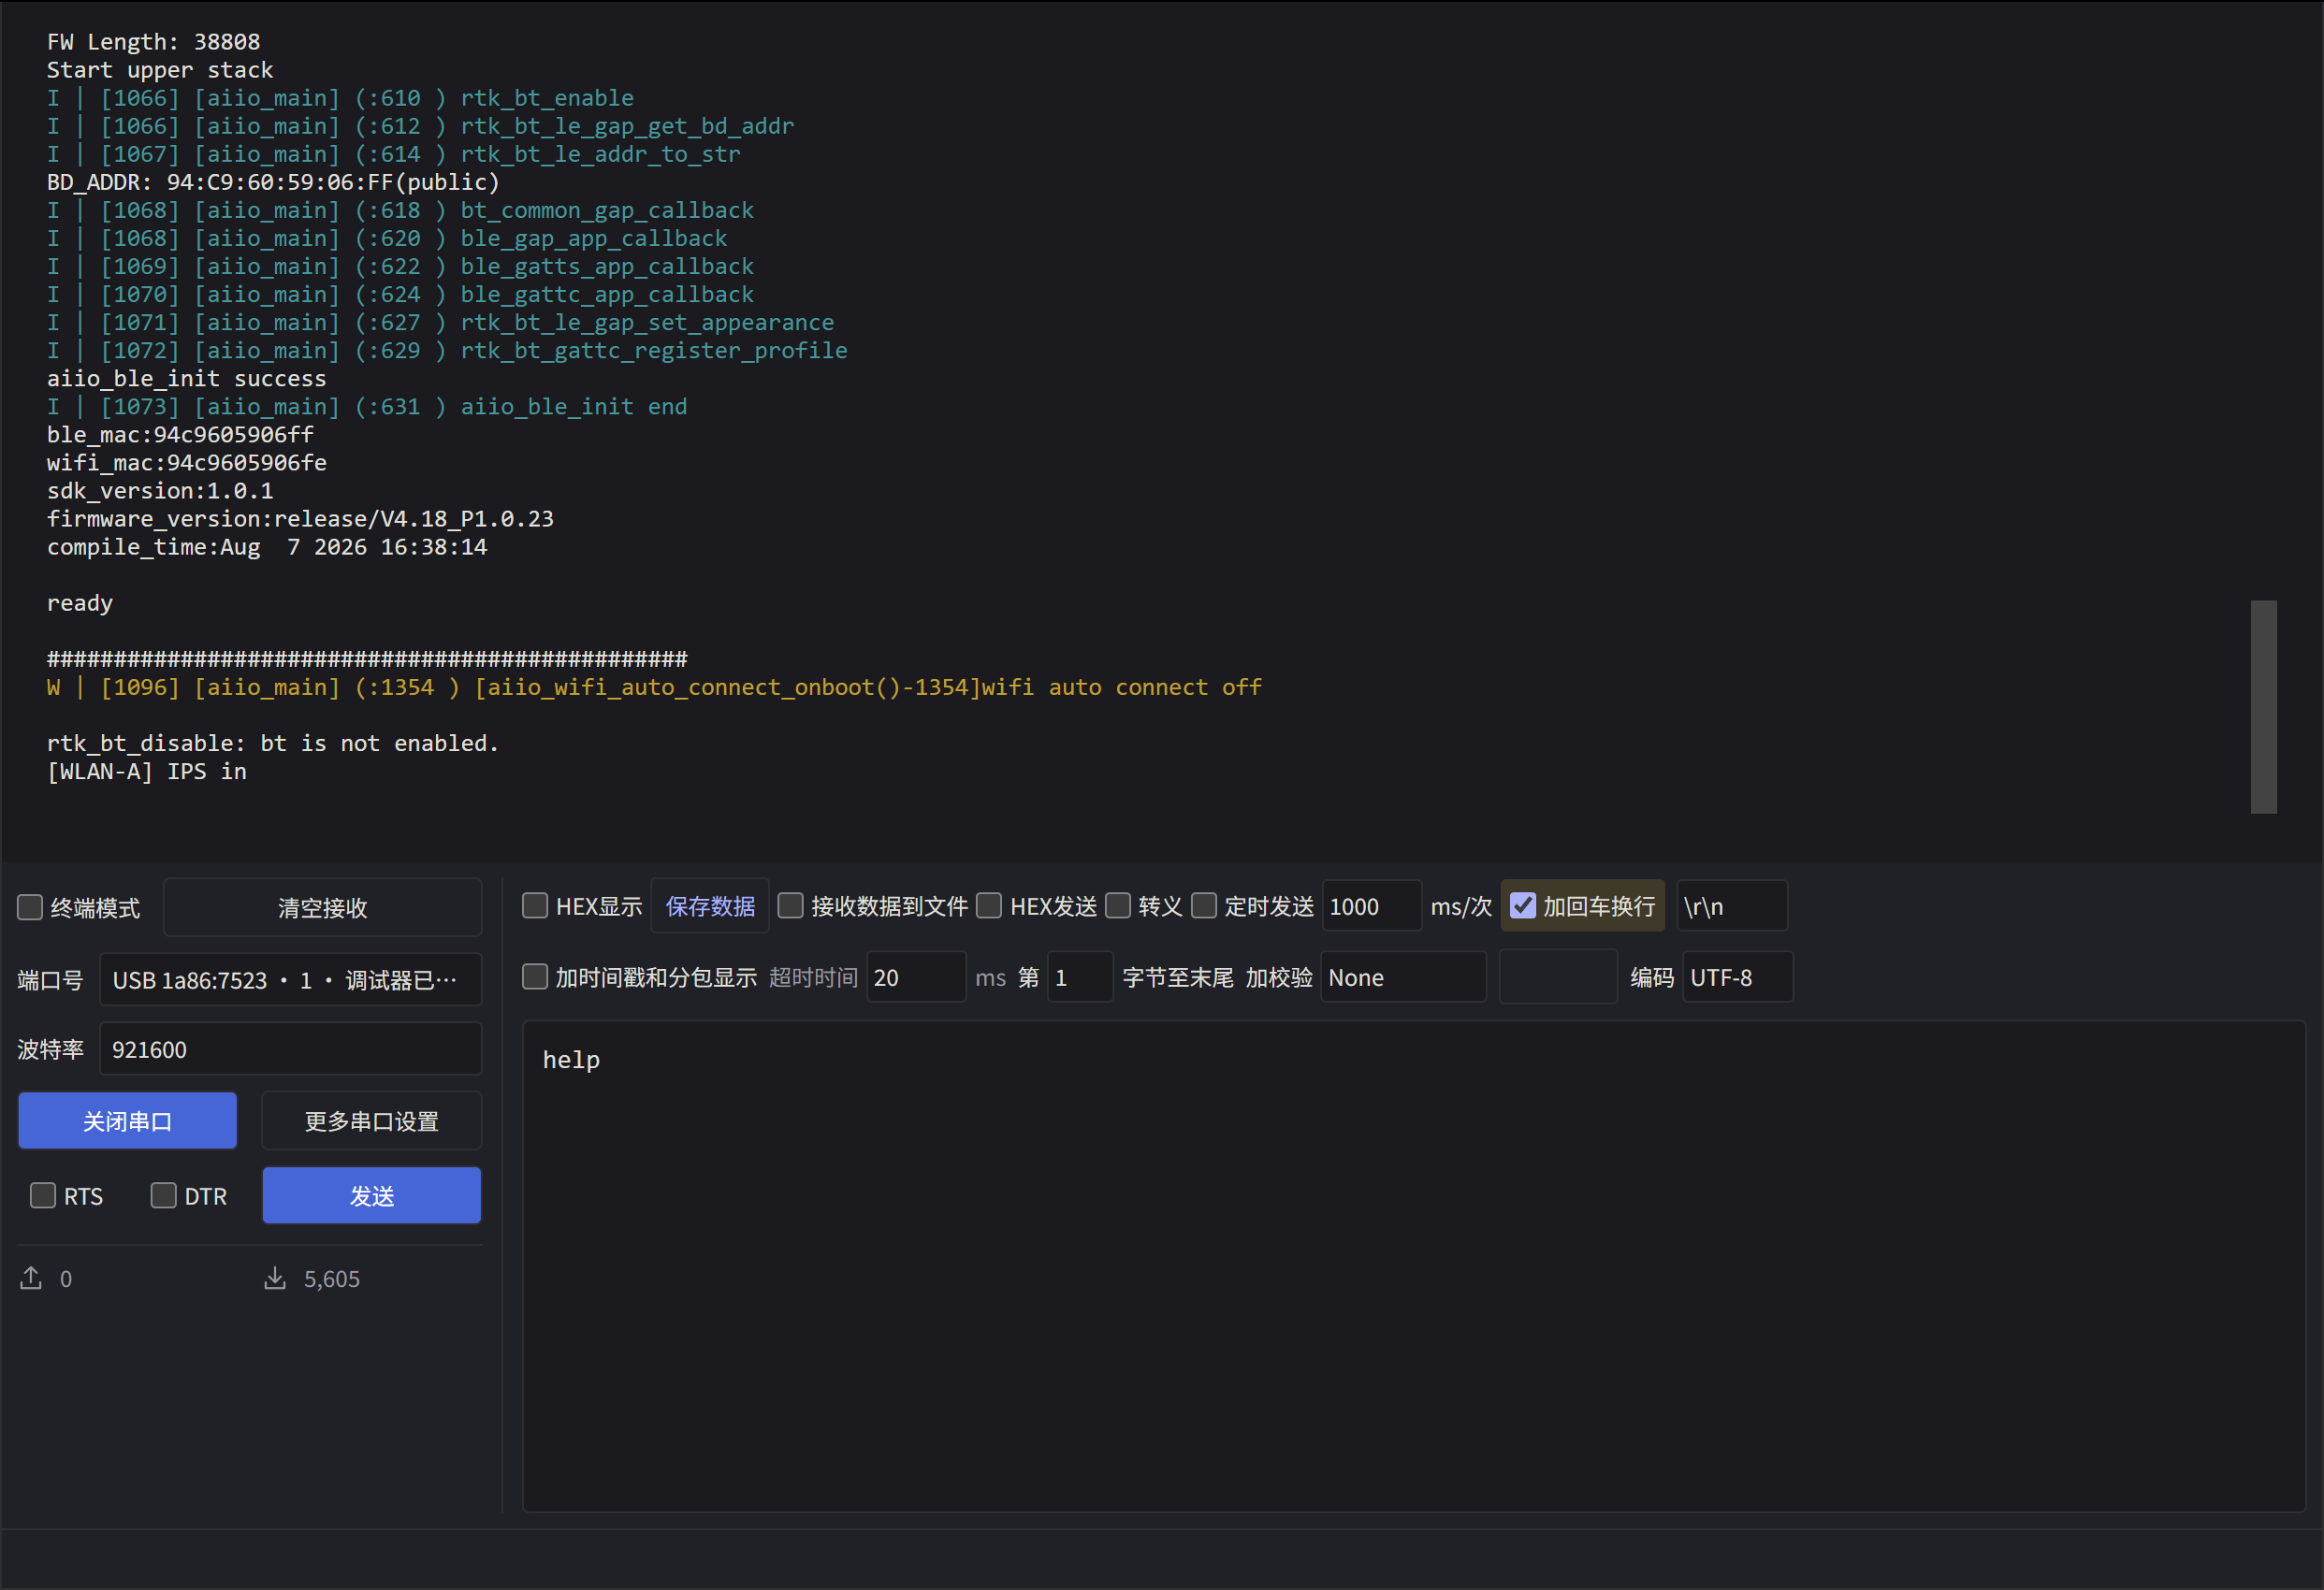Click the 保存数据 save data link
The width and height of the screenshot is (2324, 1590).
click(x=710, y=906)
